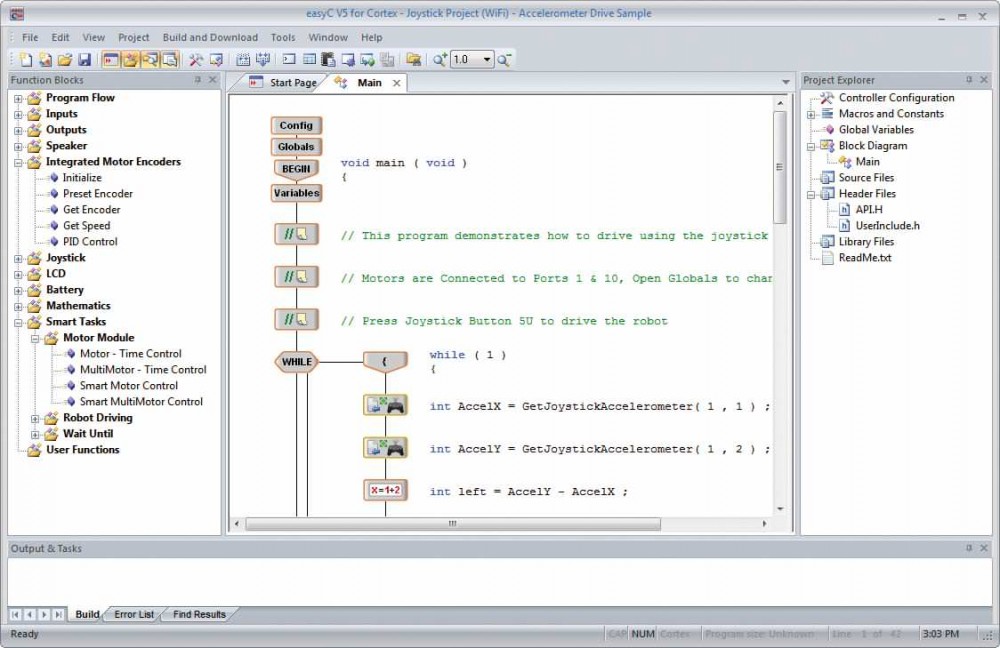The height and width of the screenshot is (648, 1000).
Task: Click the WHILE loop block
Action: [x=297, y=362]
